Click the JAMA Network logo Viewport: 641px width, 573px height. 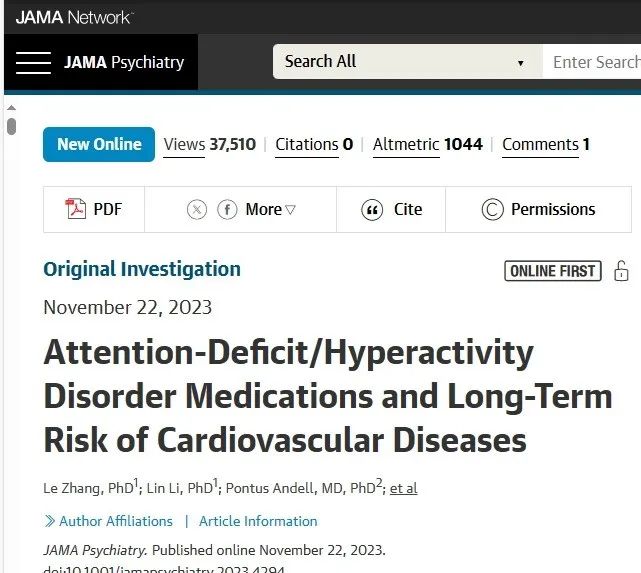75,17
